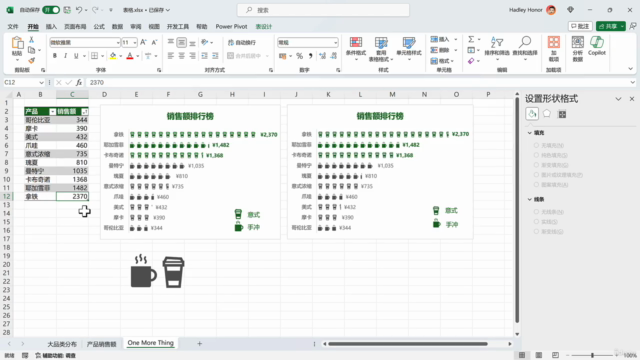640x360 pixels.
Task: Open the 文件 menu tab
Action: 13,27
